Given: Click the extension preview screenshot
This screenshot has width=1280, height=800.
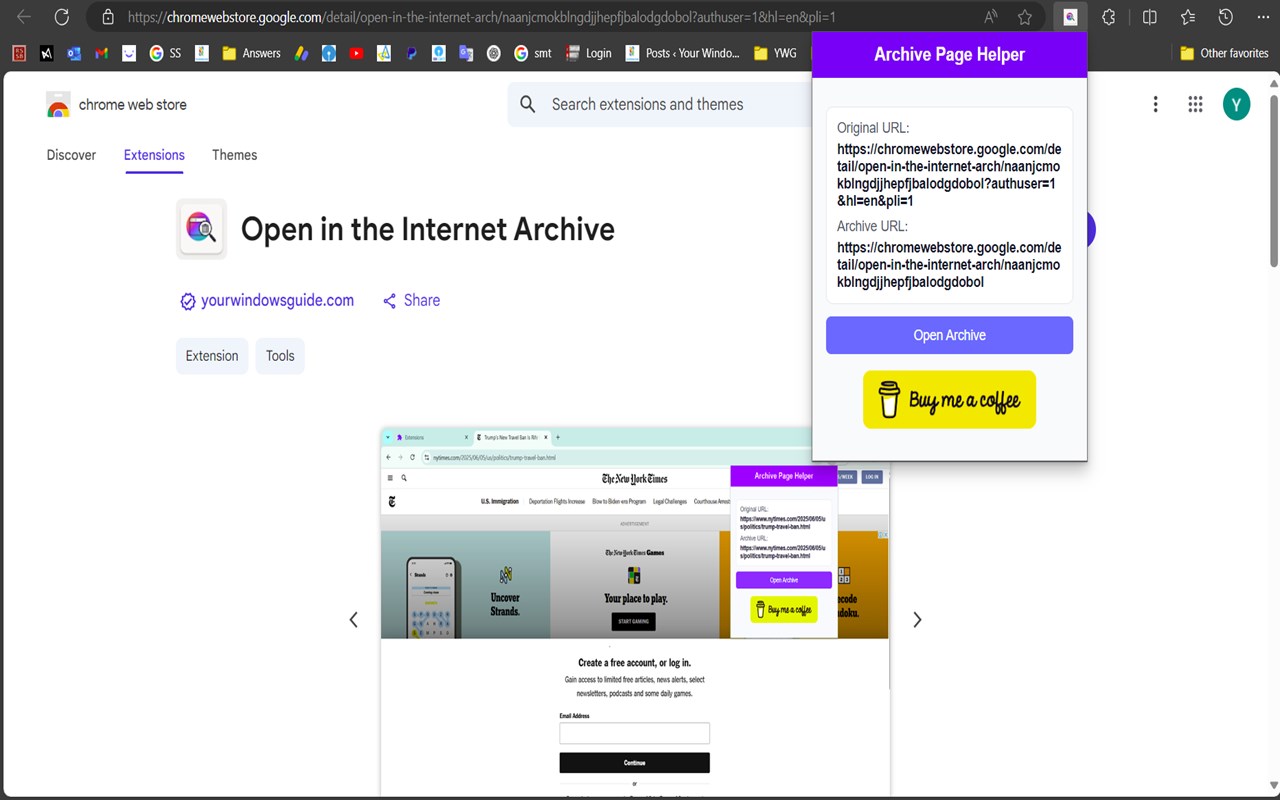Looking at the screenshot, I should (635, 612).
